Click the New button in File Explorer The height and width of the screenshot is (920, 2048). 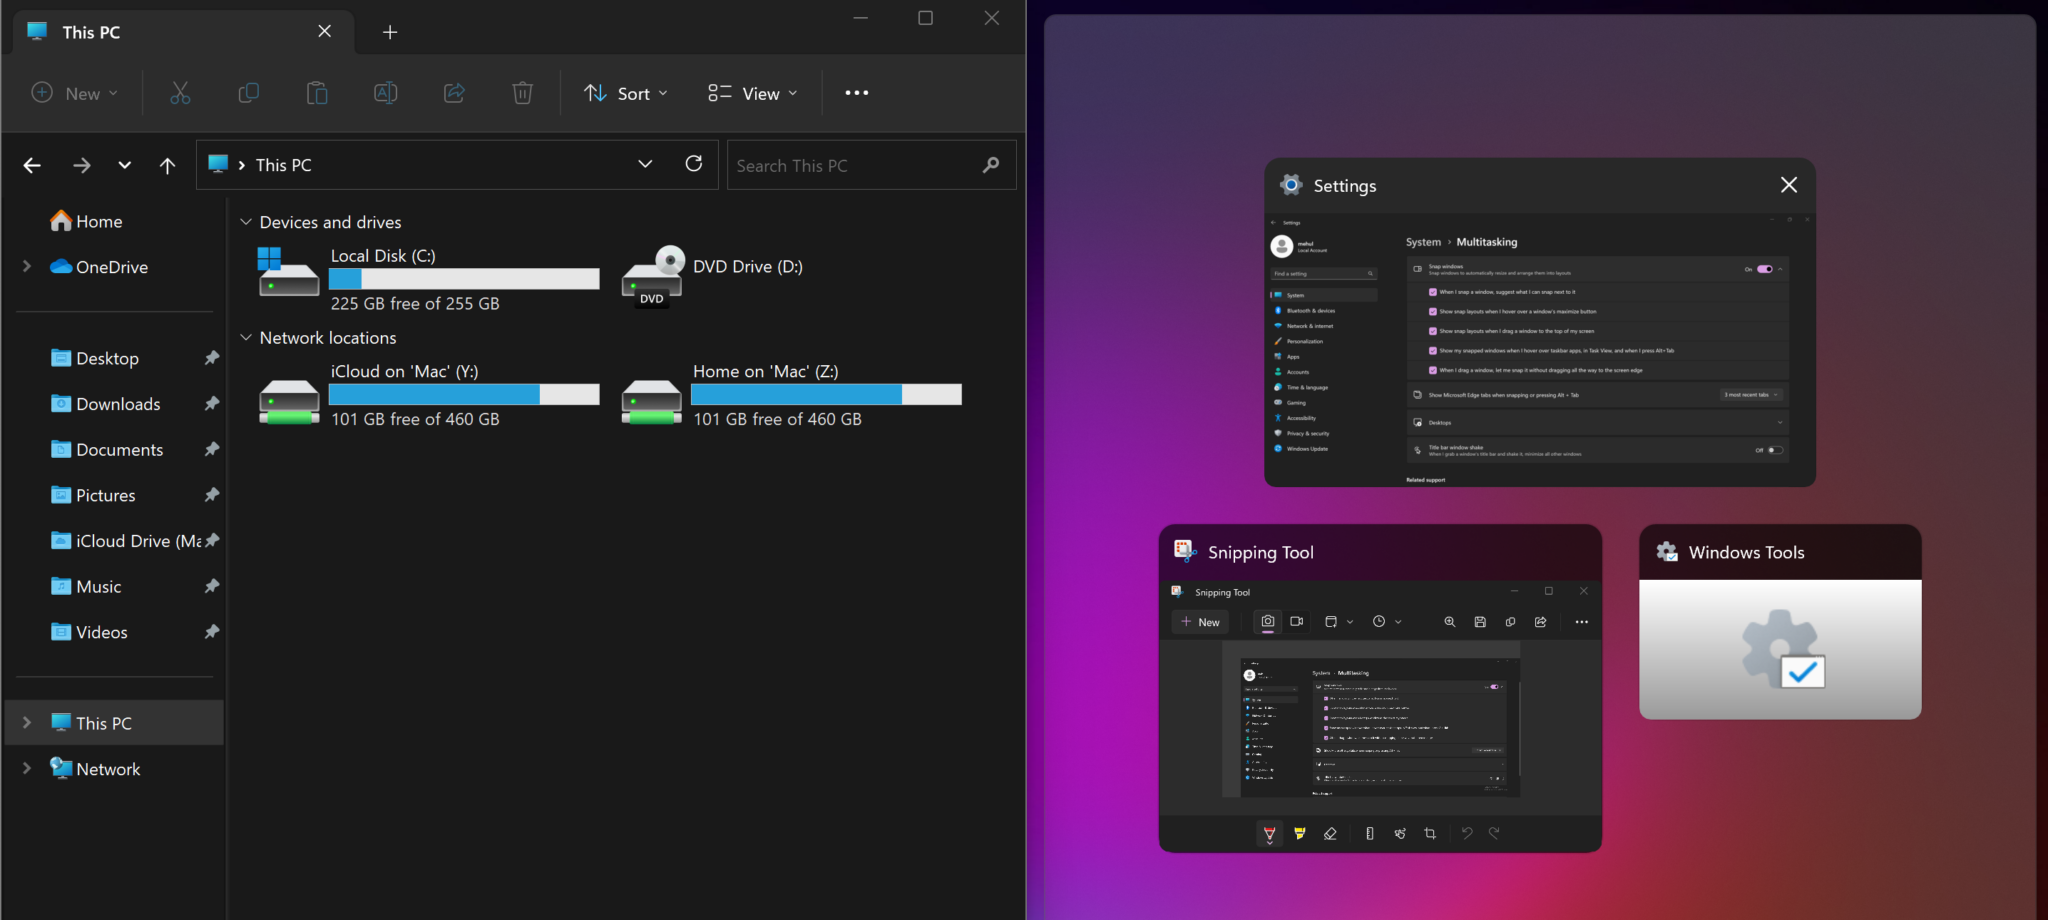click(x=73, y=93)
